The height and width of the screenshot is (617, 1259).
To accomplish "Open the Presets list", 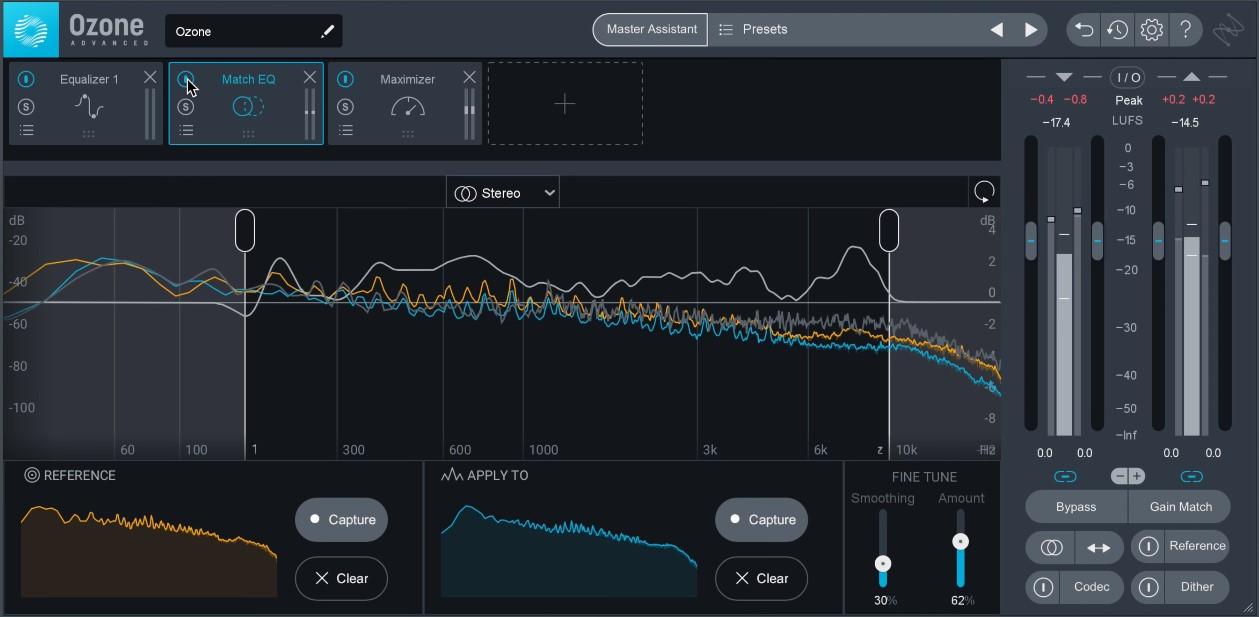I will (753, 30).
